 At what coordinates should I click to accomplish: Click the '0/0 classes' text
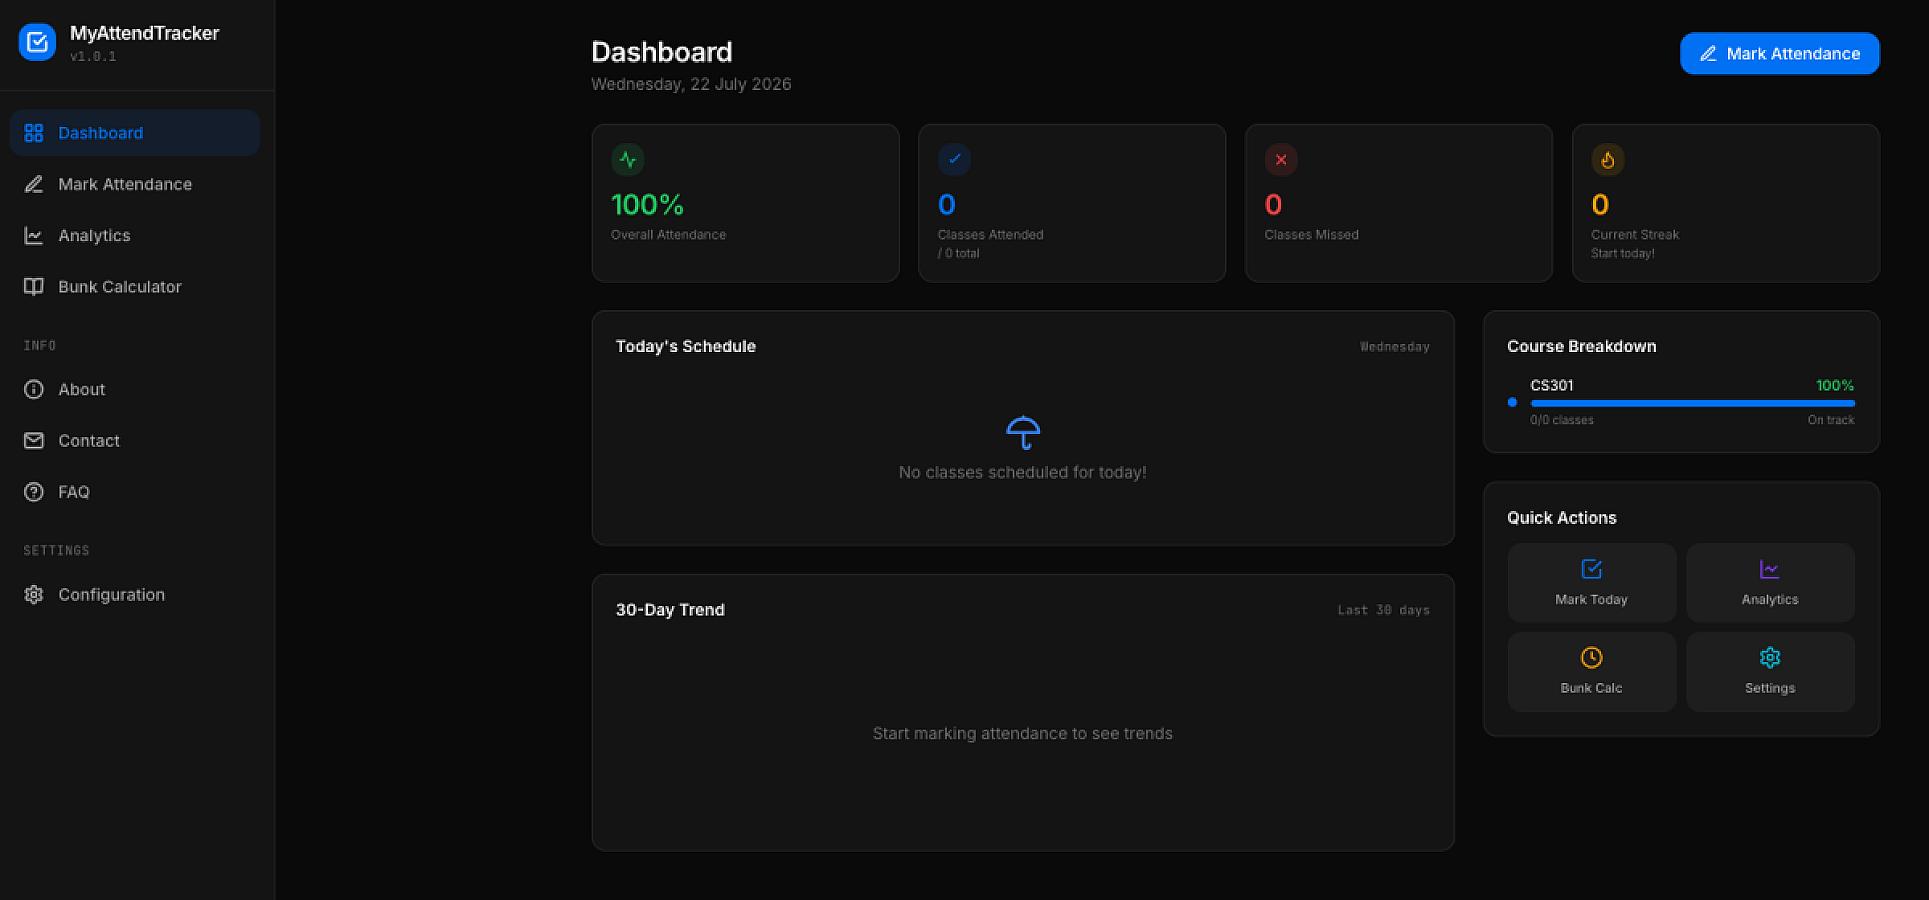click(1562, 420)
